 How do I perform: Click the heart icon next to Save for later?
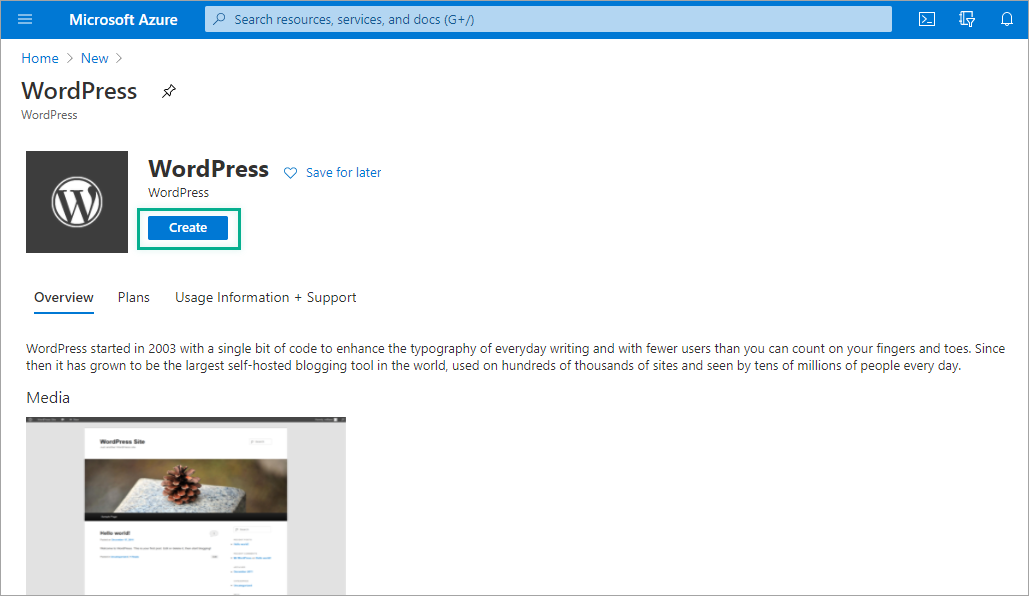pos(290,173)
